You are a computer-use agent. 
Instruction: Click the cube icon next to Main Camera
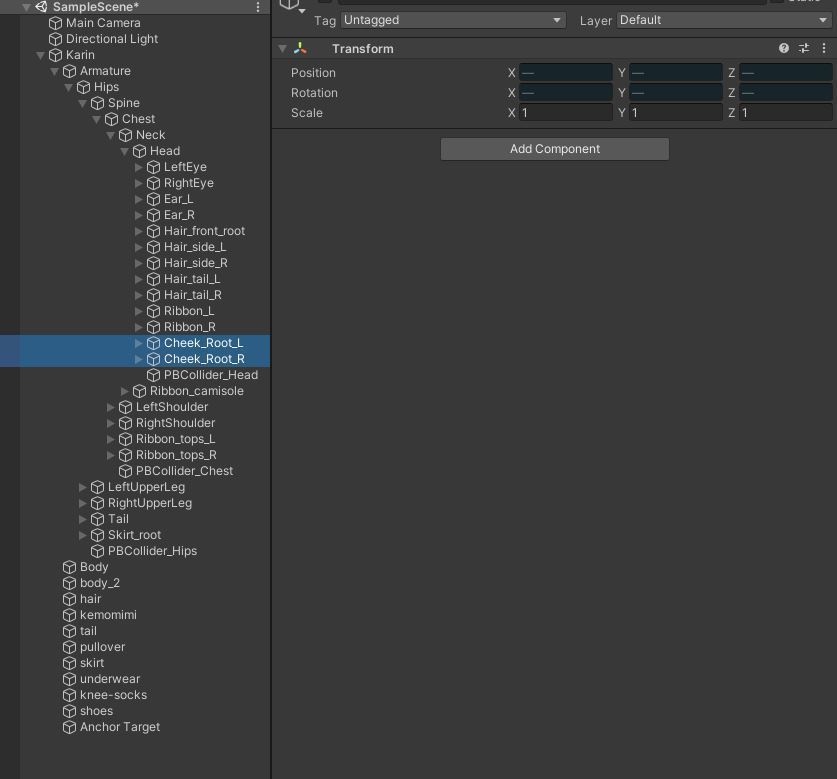(56, 23)
